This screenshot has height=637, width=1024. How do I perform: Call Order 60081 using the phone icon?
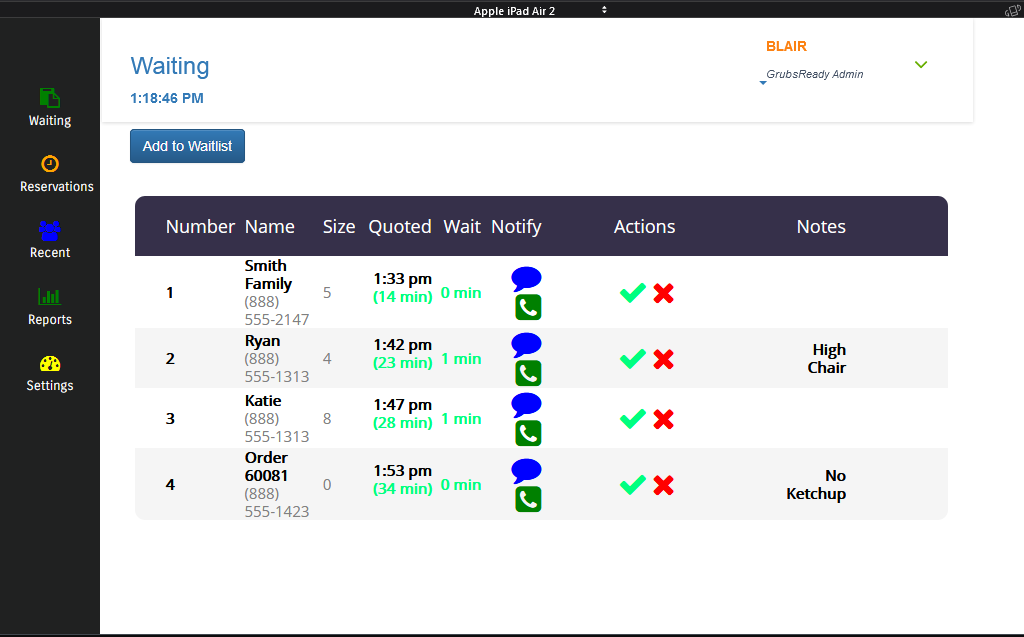point(528,499)
